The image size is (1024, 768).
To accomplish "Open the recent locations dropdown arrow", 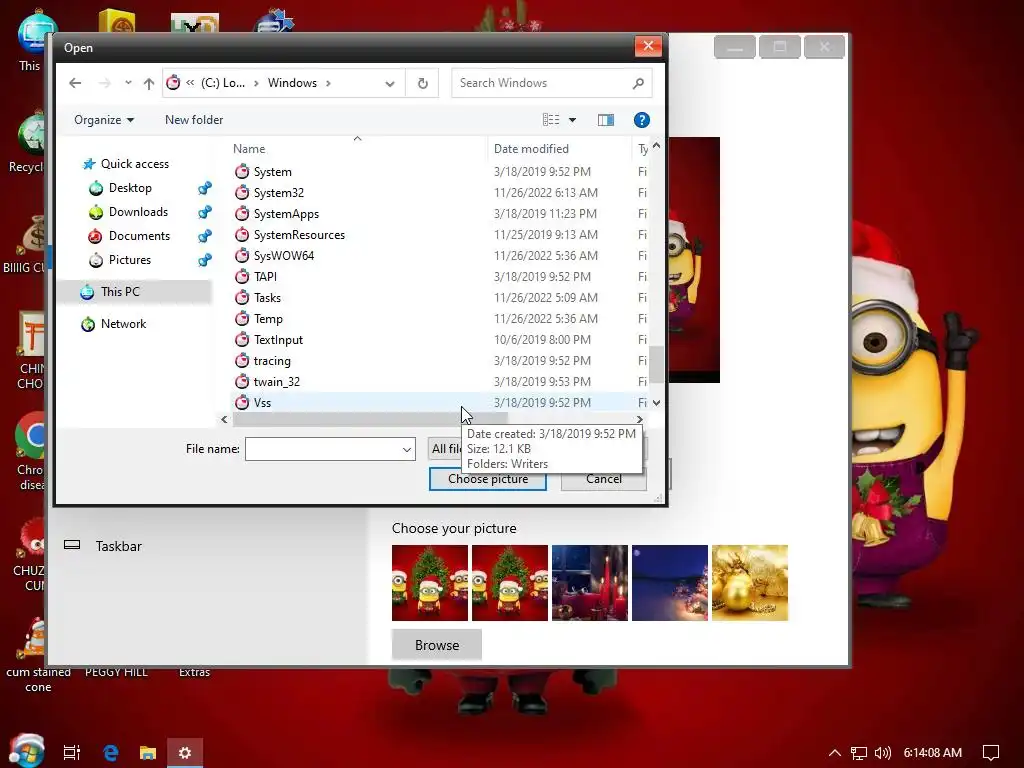I will click(128, 83).
